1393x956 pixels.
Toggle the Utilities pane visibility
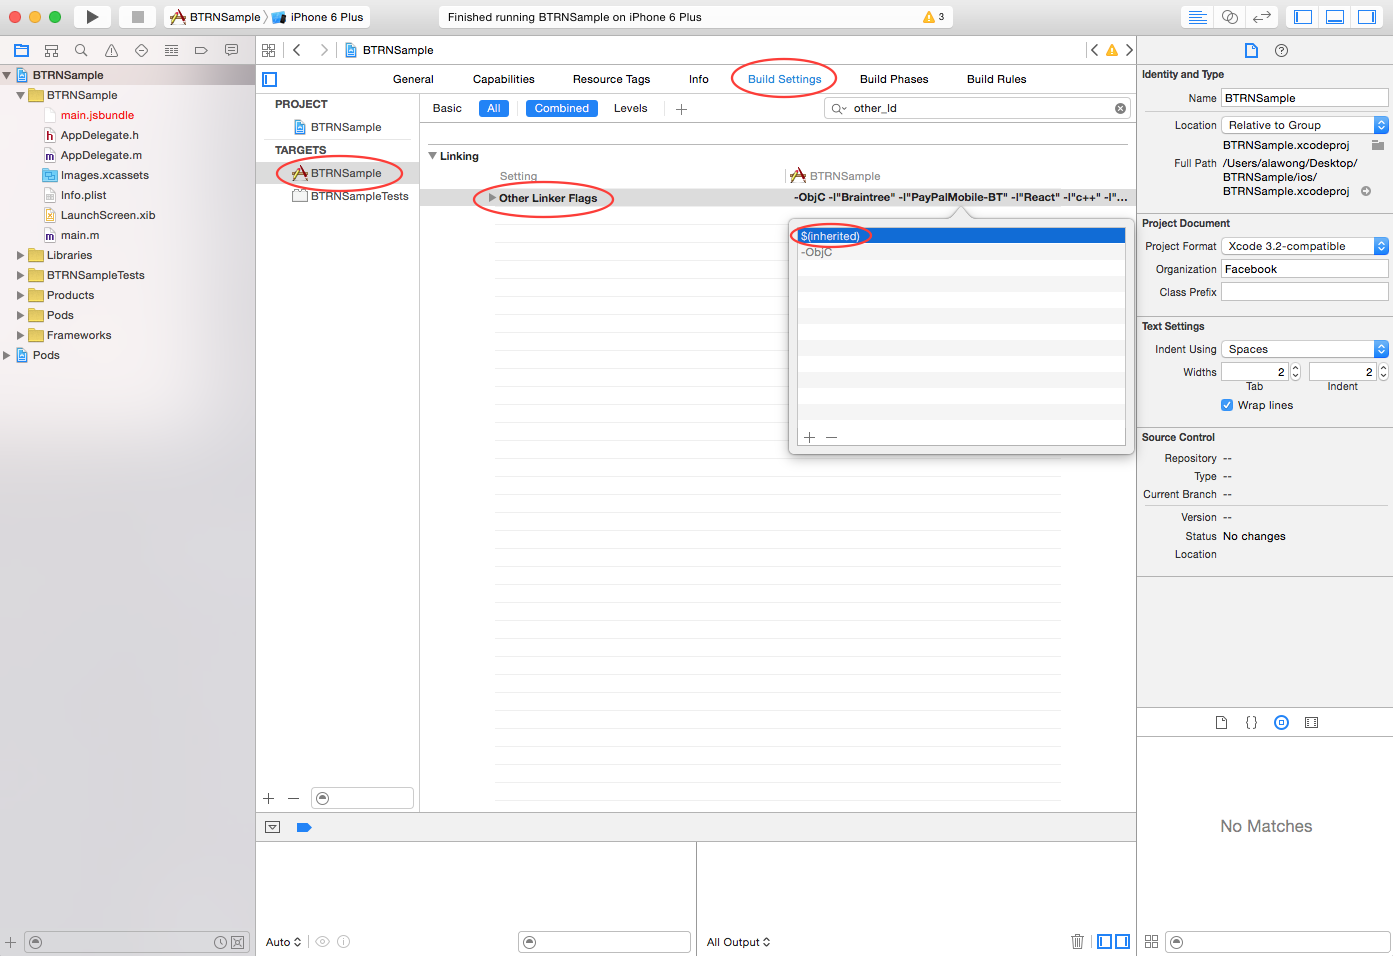point(1366,17)
